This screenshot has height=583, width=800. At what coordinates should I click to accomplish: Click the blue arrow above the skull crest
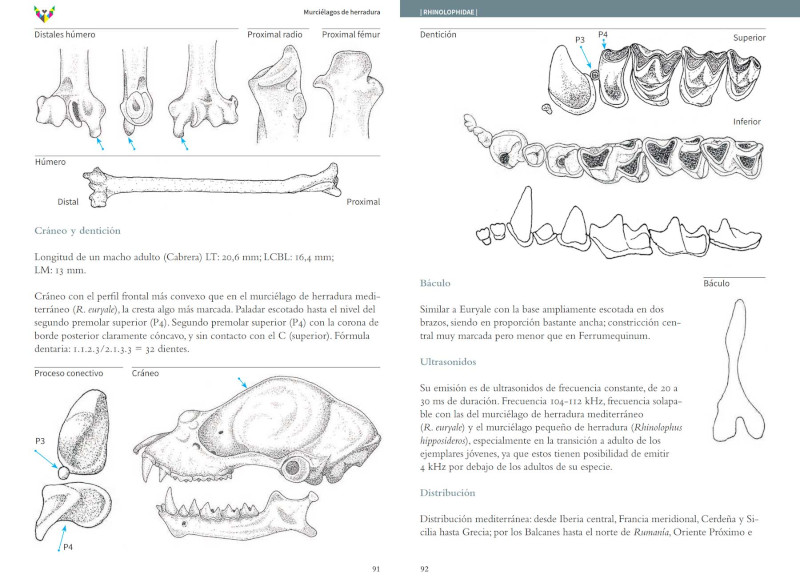(241, 383)
